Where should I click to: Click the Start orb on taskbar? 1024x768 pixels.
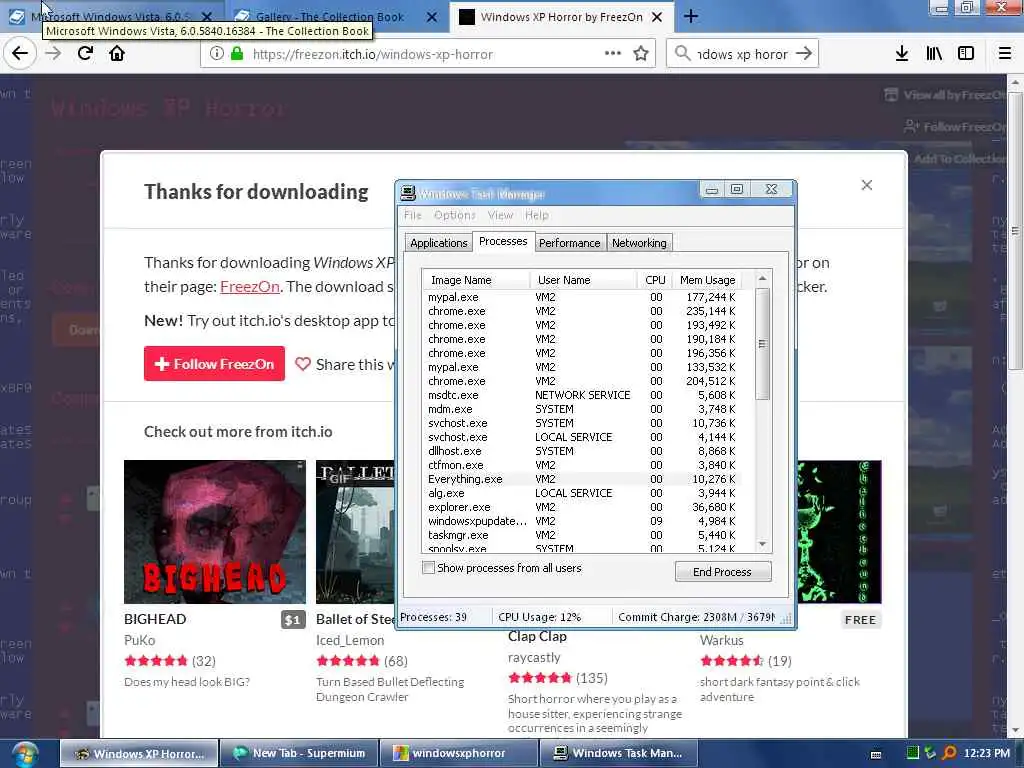coord(24,754)
